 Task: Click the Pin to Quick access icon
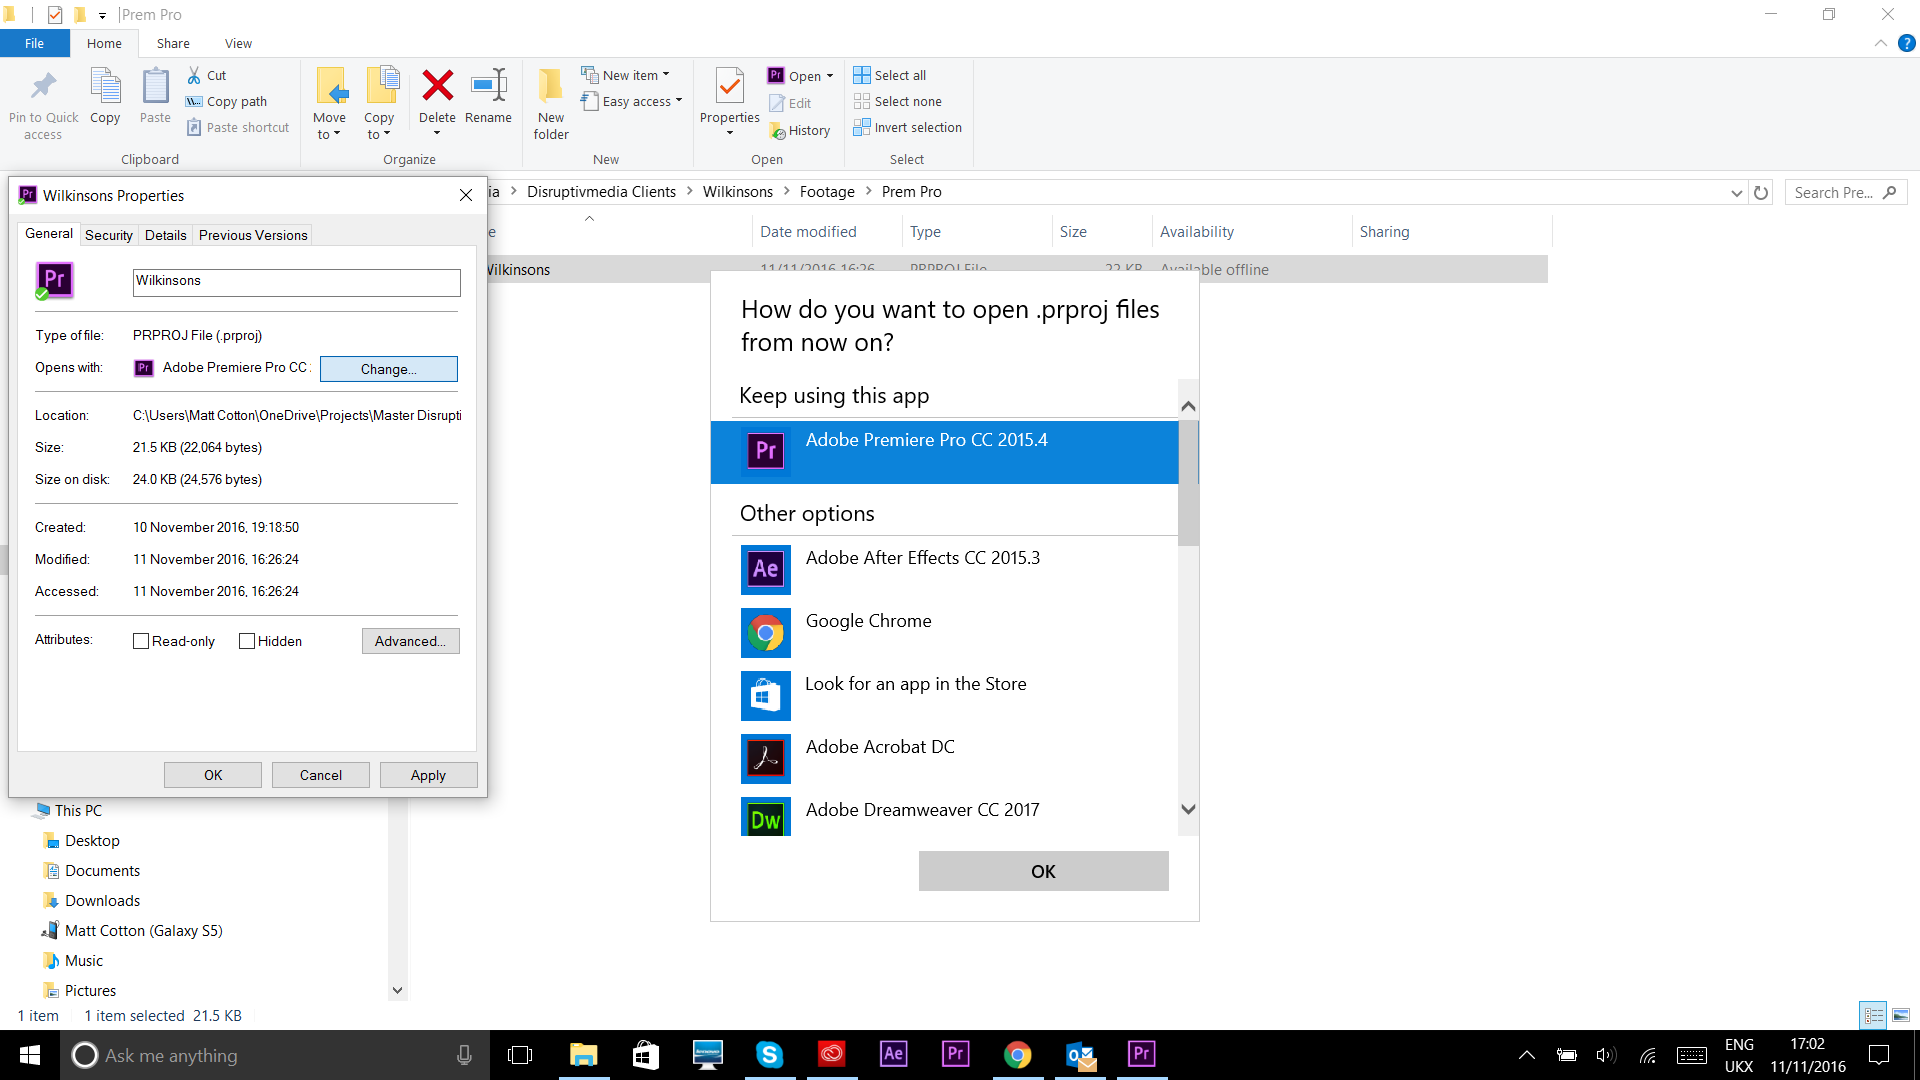coord(43,87)
